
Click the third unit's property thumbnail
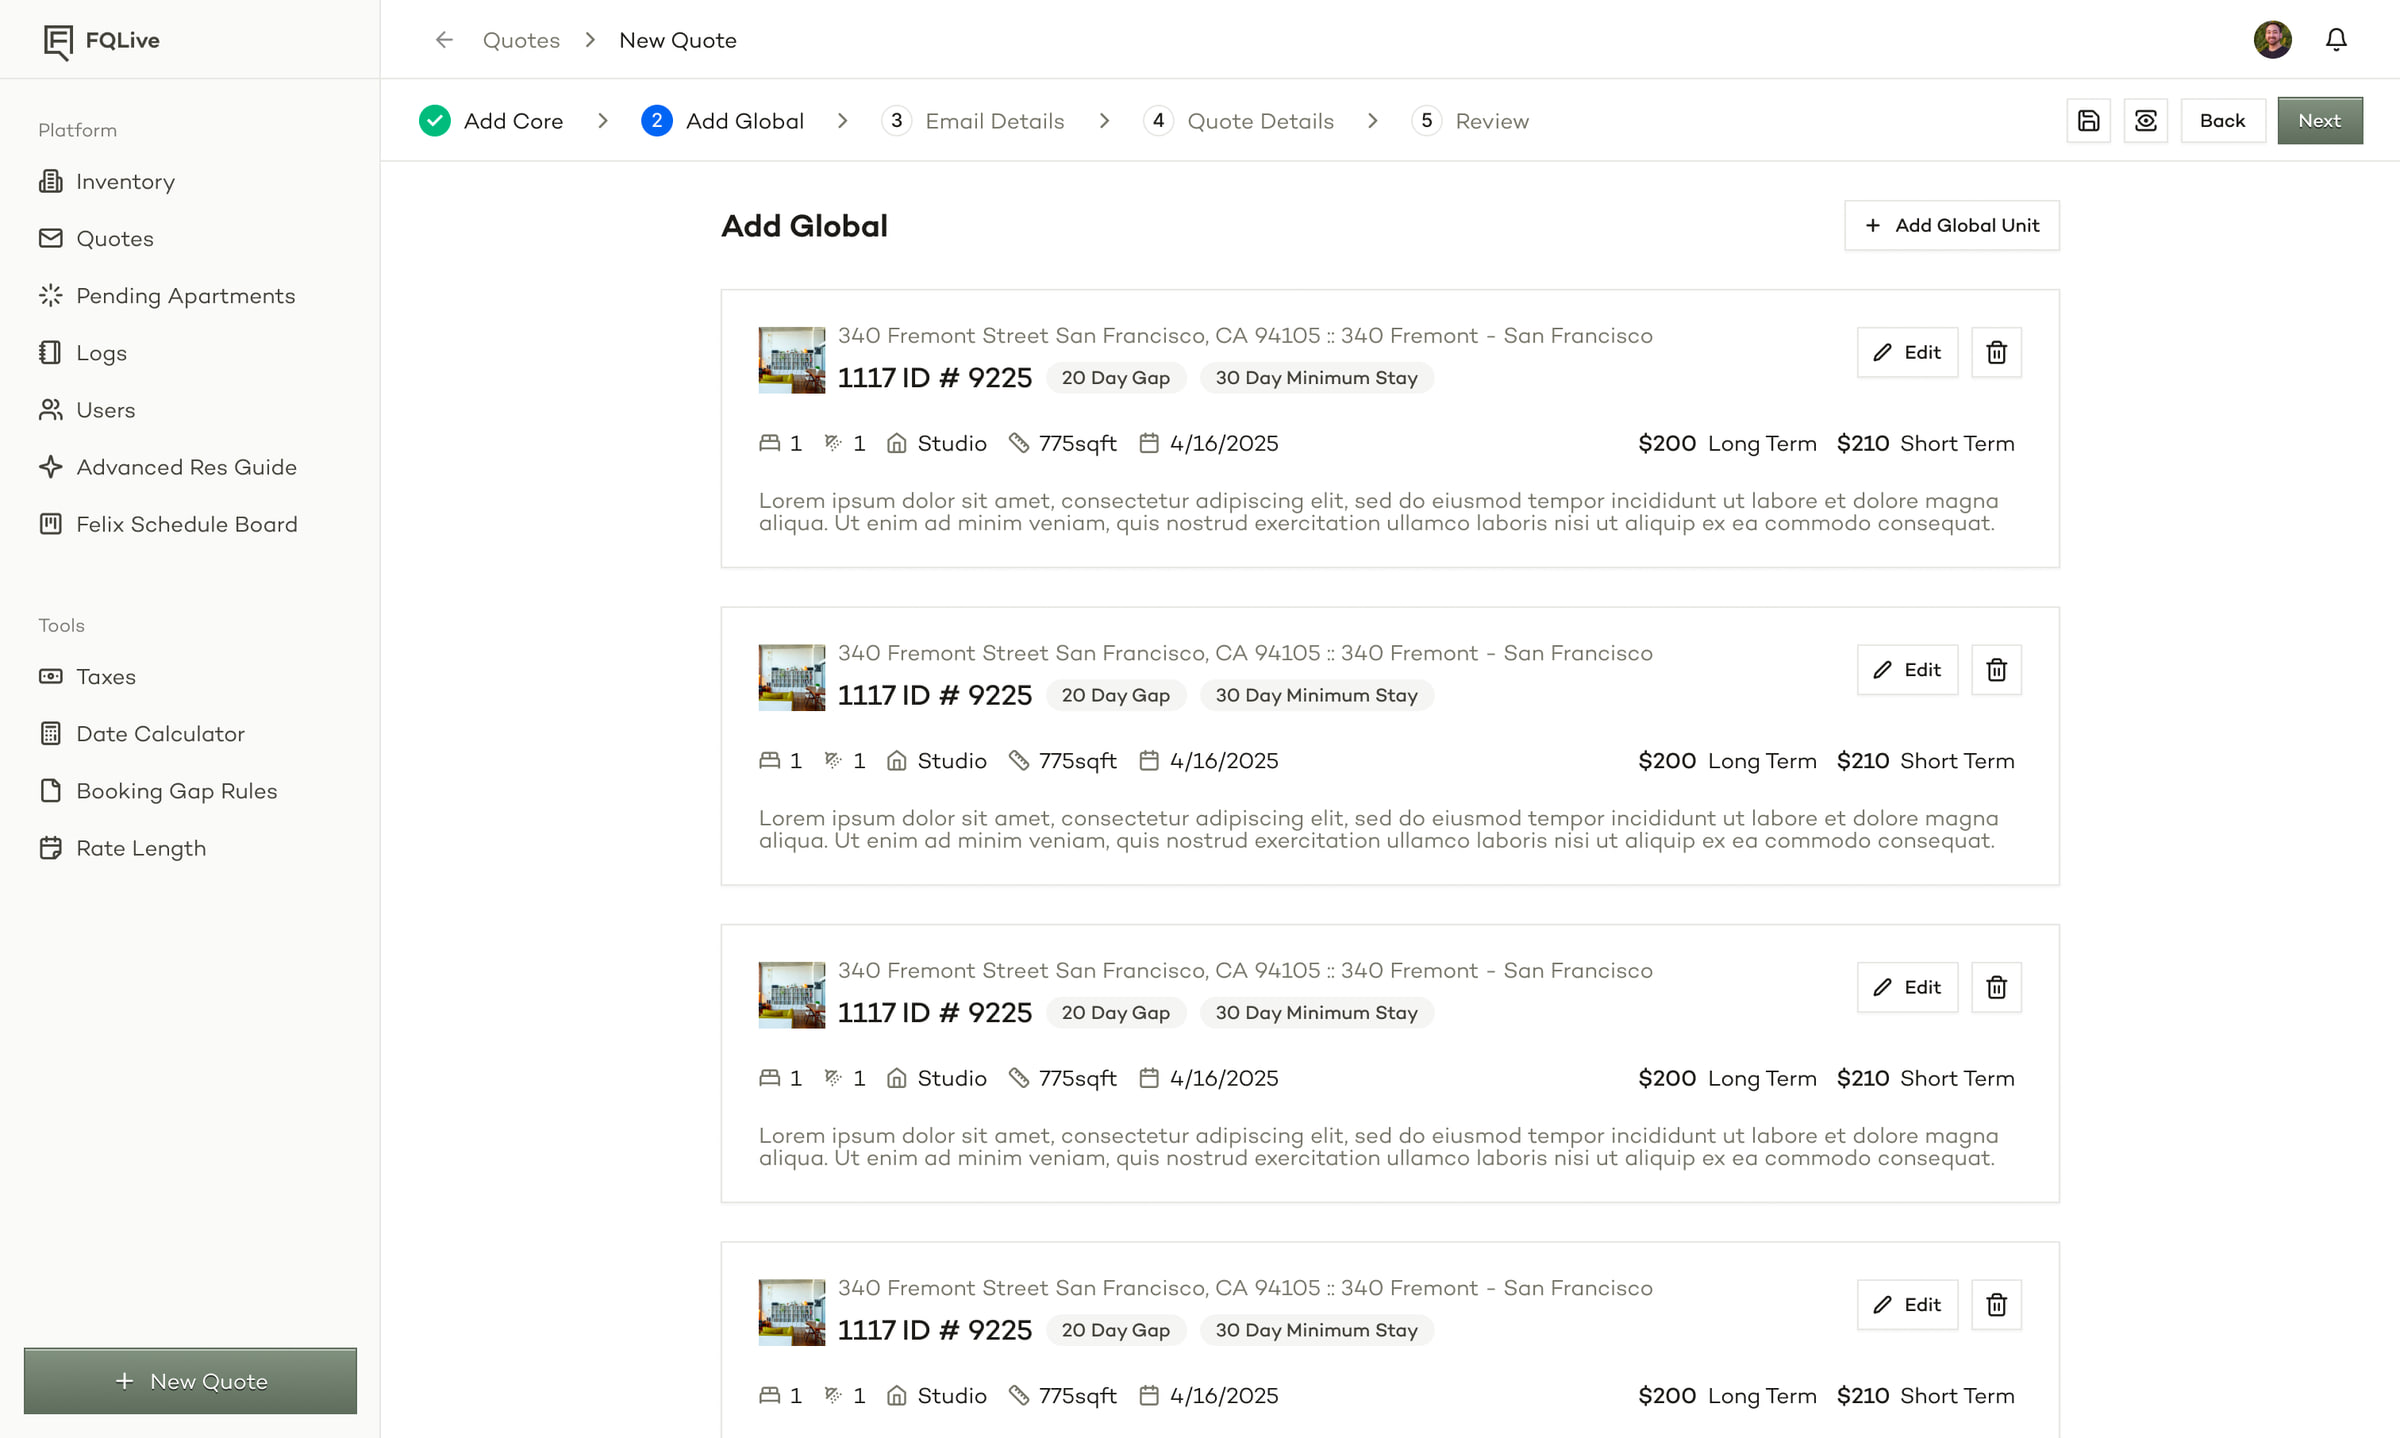click(x=792, y=995)
